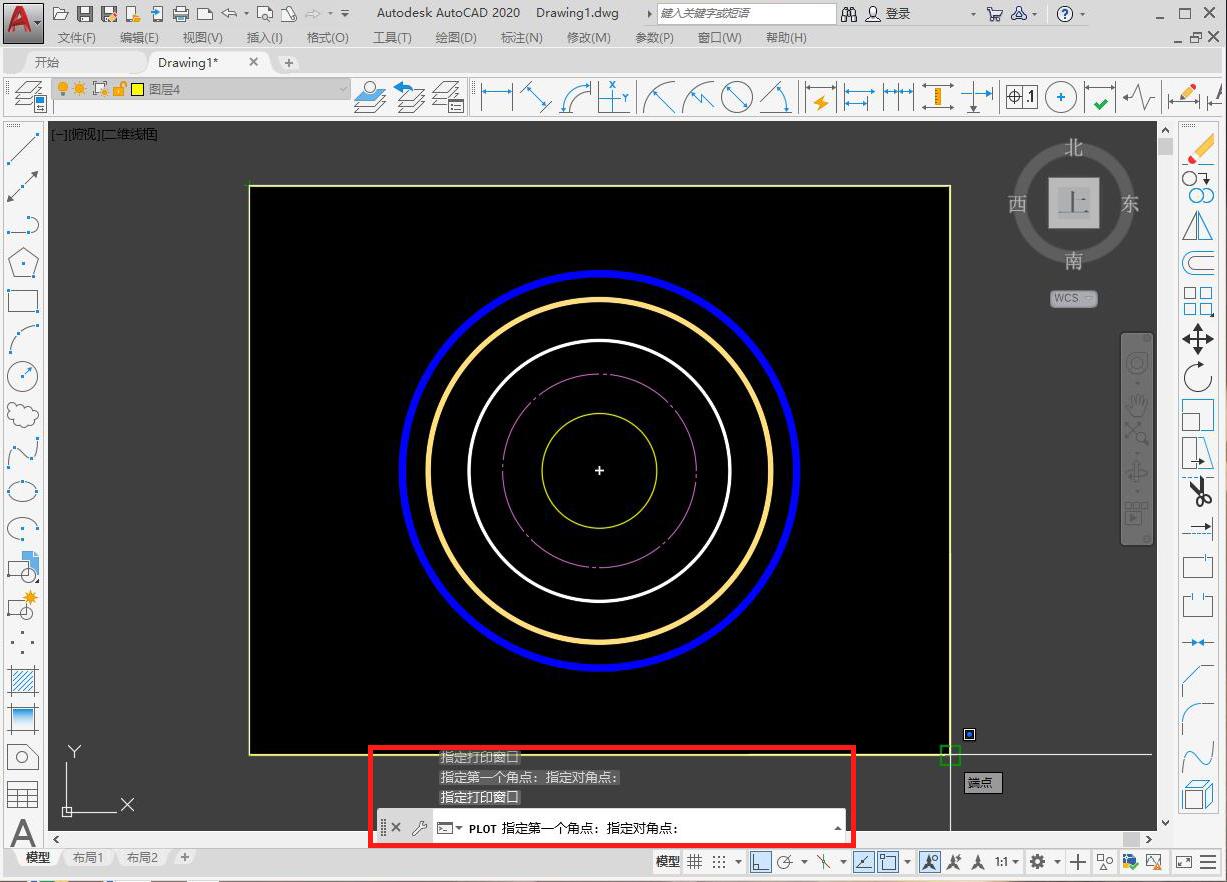Click the Layer Previous icon
Screen dimensions: 1227x882
(408, 97)
